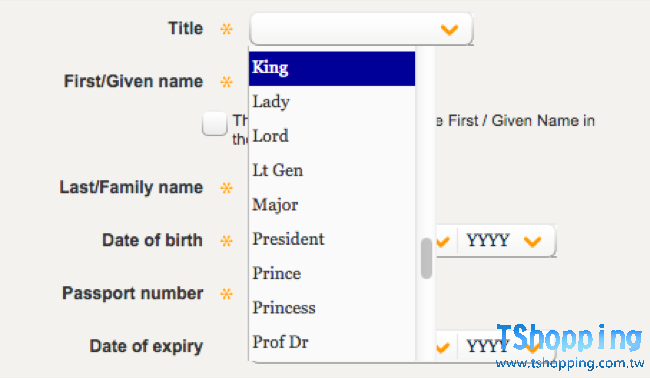
Task: Open the www.tshopping.com.tw link
Action: (570, 363)
